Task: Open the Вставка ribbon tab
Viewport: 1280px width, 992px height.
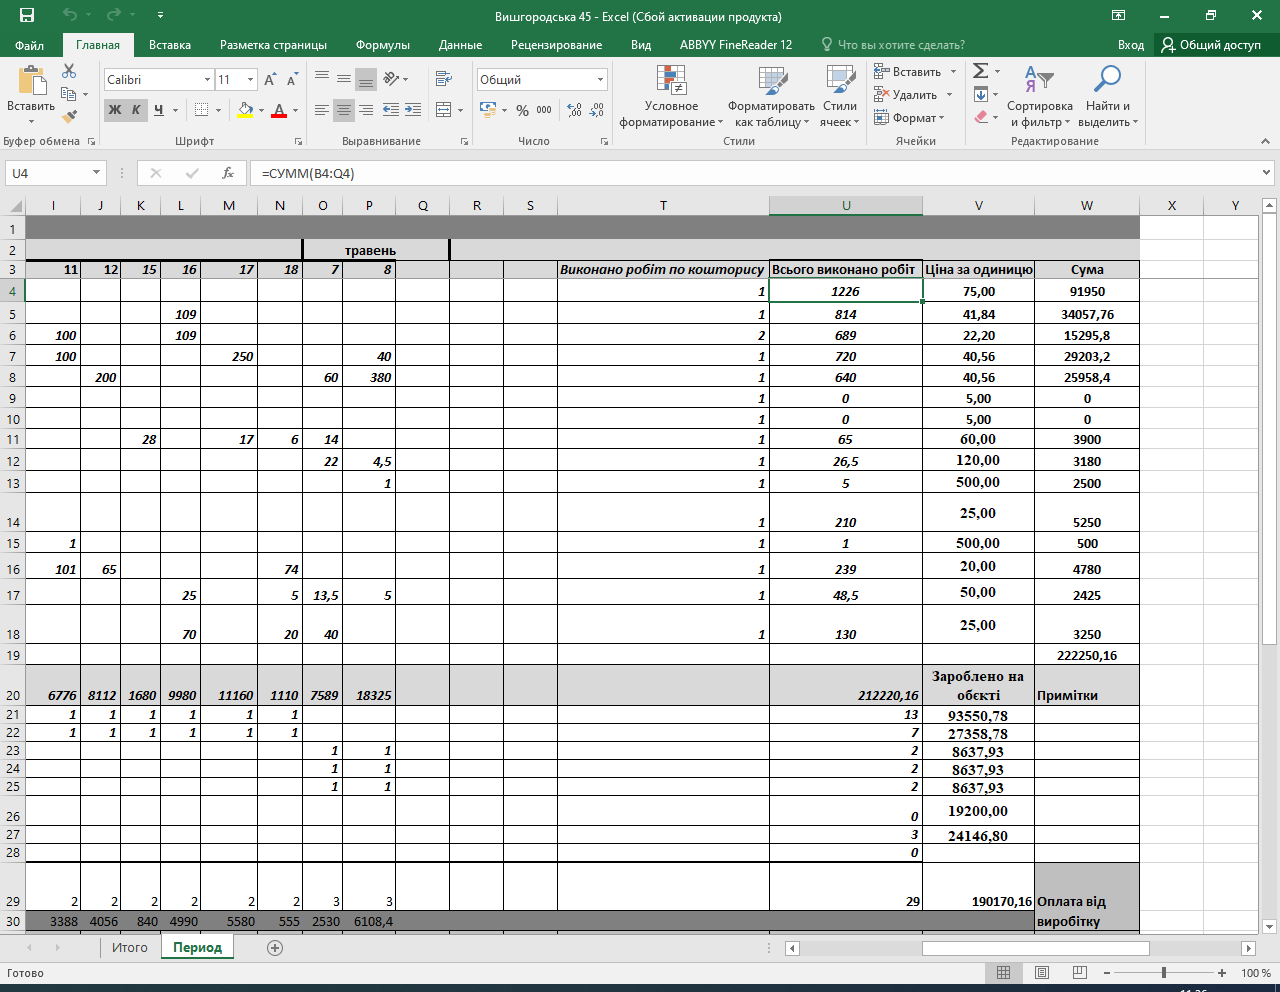Action: click(x=170, y=44)
